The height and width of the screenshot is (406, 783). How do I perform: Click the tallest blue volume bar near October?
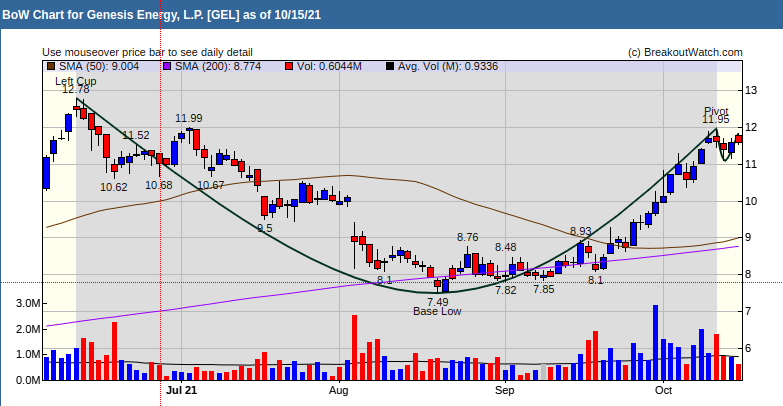click(656, 343)
